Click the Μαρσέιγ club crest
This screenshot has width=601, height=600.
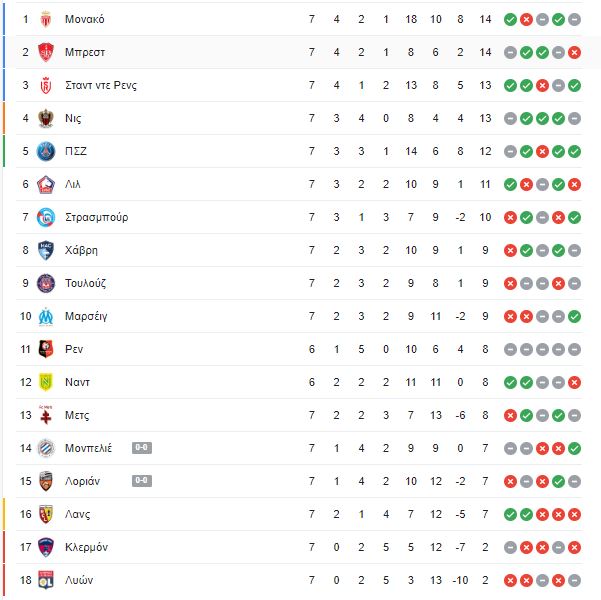pyautogui.click(x=46, y=316)
